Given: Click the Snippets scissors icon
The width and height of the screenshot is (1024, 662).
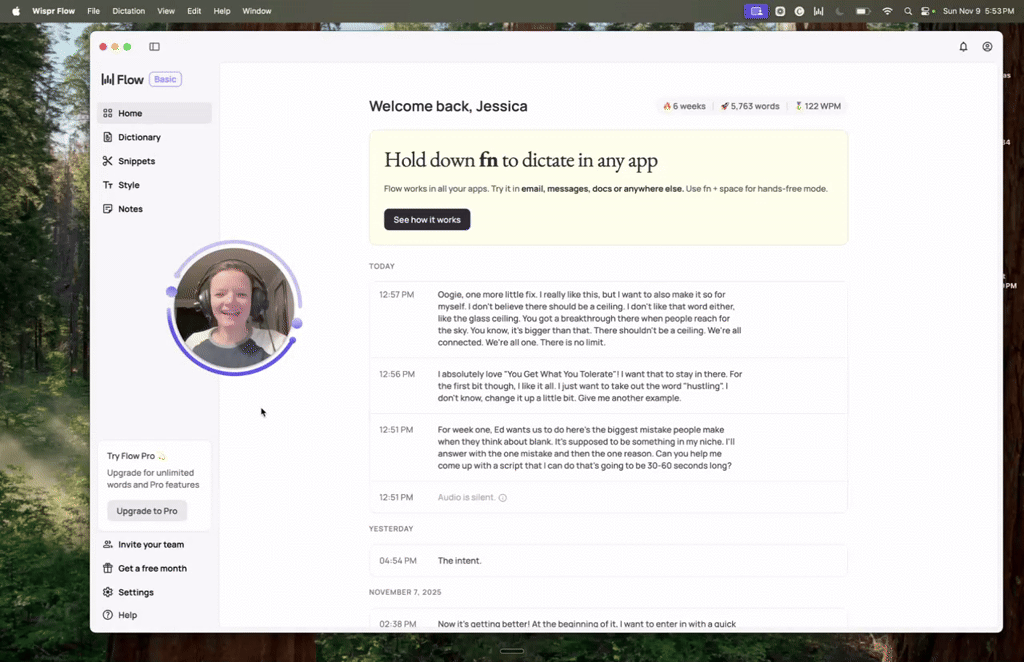Looking at the screenshot, I should point(108,161).
